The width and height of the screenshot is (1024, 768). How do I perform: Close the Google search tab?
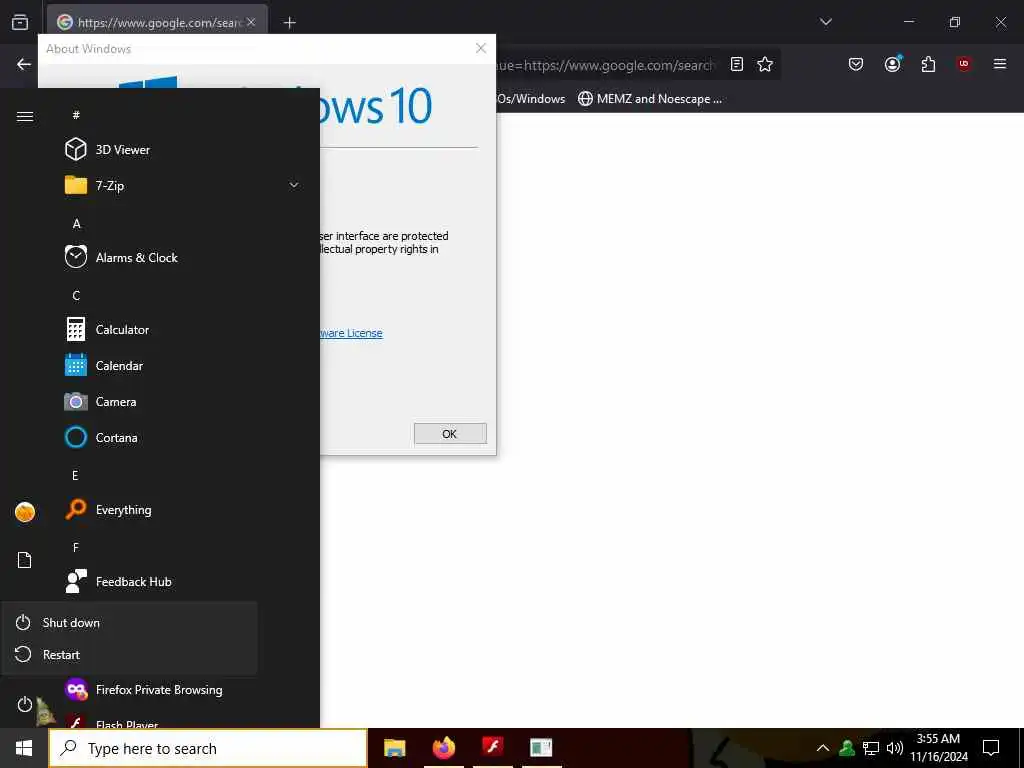251,22
